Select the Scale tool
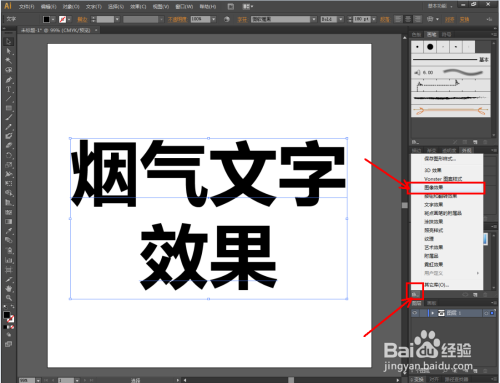 (9, 165)
